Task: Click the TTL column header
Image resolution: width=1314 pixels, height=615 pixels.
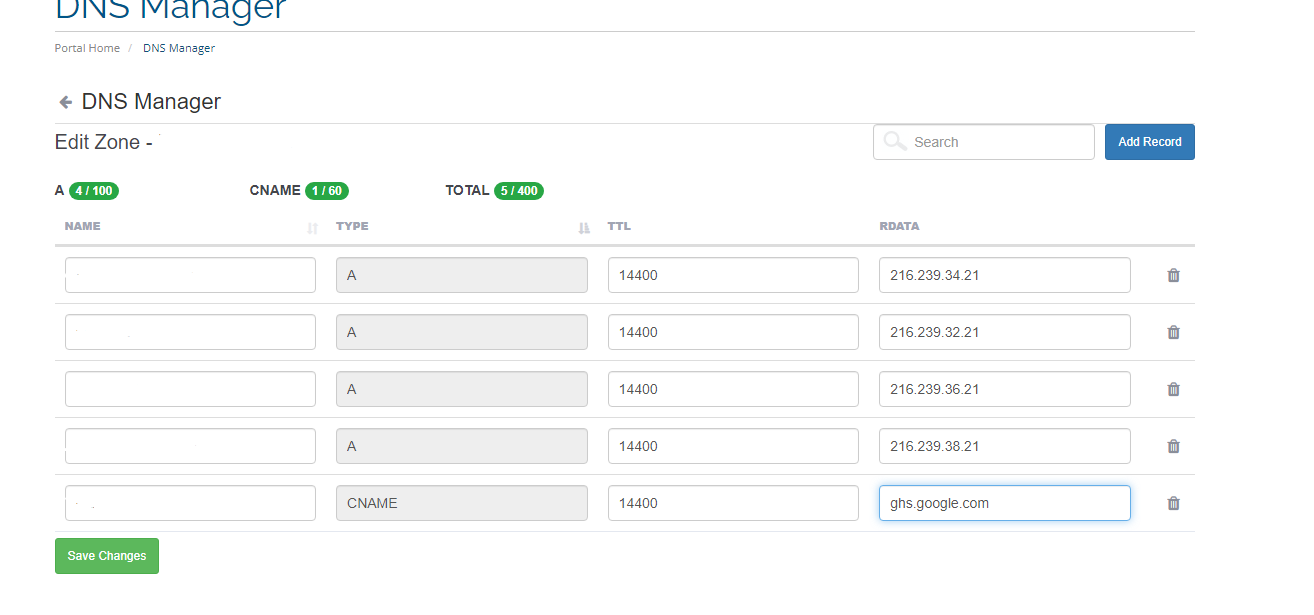Action: click(619, 226)
